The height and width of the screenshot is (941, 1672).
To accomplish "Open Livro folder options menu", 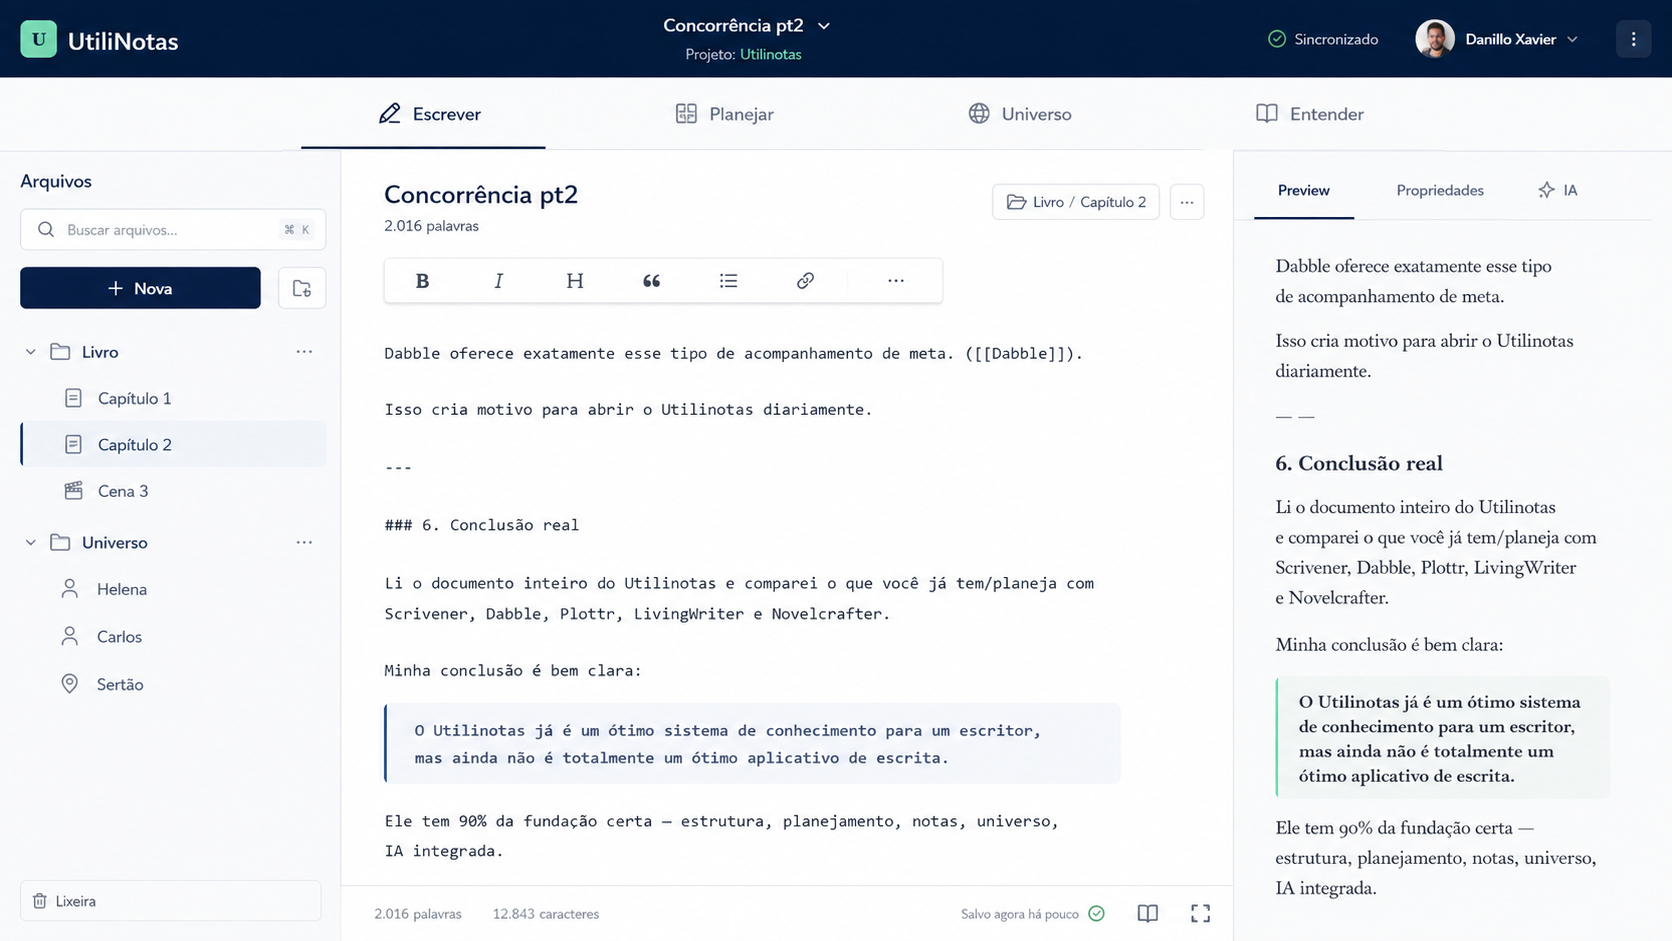I will click(304, 352).
